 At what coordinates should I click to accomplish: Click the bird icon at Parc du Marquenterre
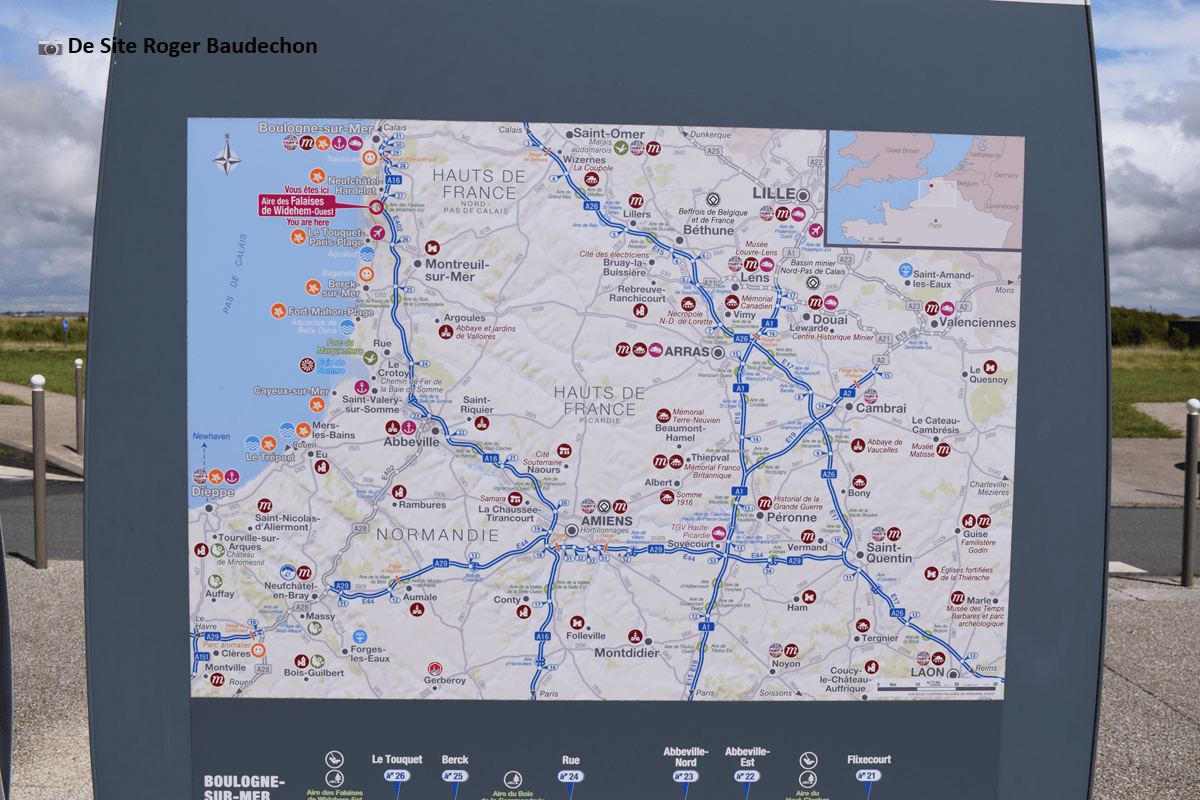pos(370,357)
